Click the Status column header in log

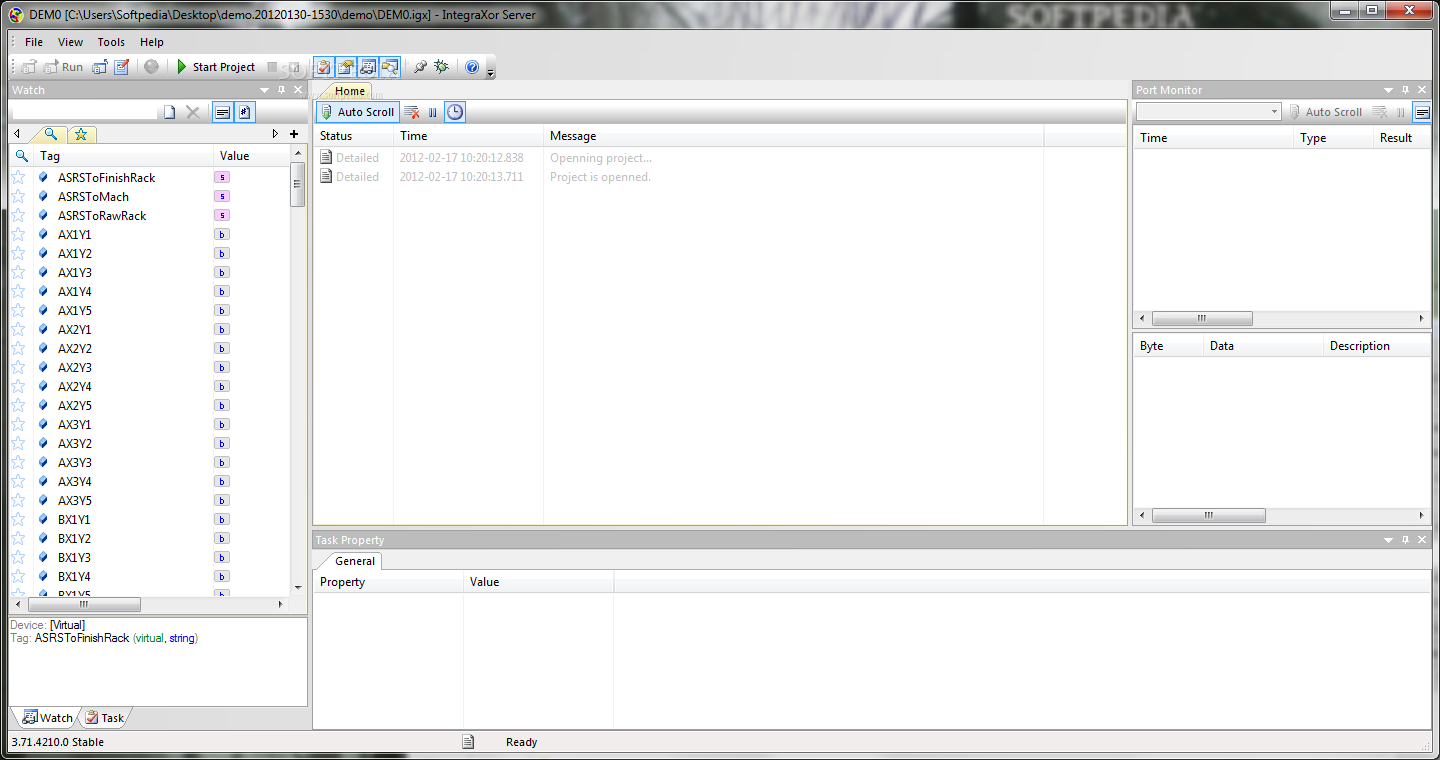coord(354,136)
